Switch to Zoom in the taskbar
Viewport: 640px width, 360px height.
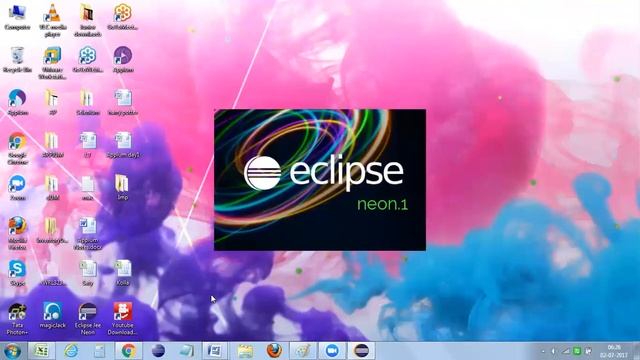(332, 351)
